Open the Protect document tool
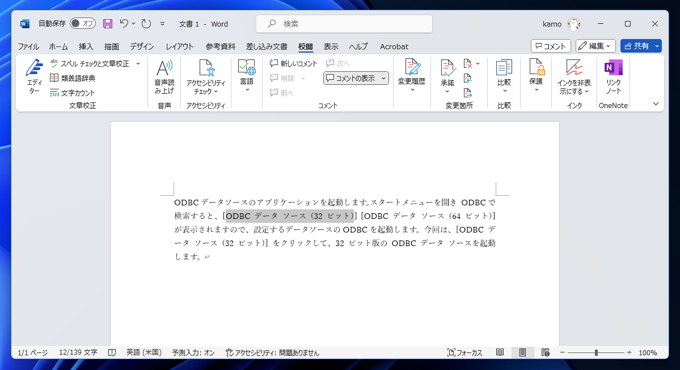680x370 pixels. pyautogui.click(x=536, y=76)
